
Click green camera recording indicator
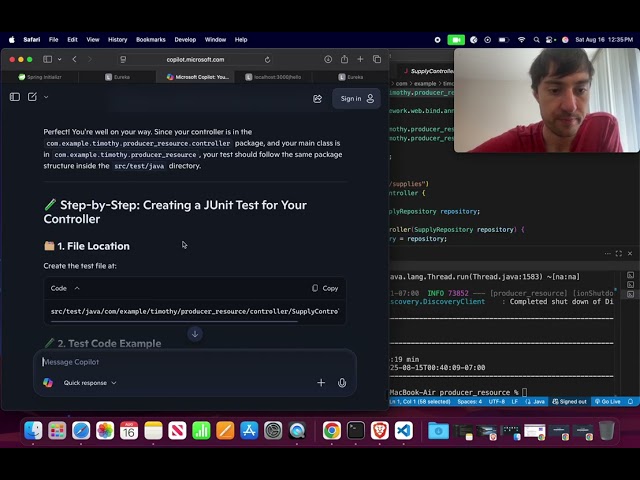click(x=456, y=40)
